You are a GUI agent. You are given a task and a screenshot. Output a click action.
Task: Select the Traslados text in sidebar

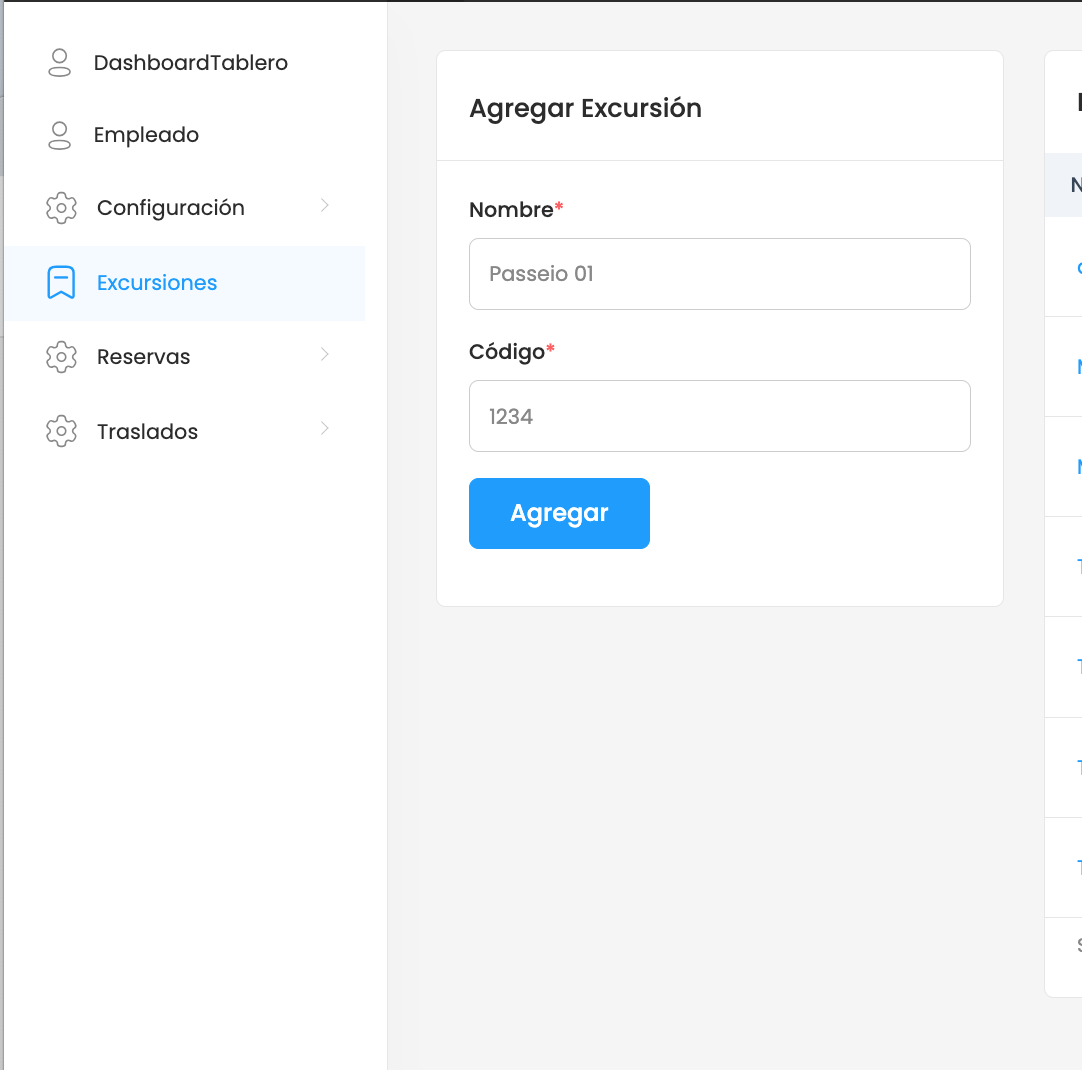click(147, 432)
